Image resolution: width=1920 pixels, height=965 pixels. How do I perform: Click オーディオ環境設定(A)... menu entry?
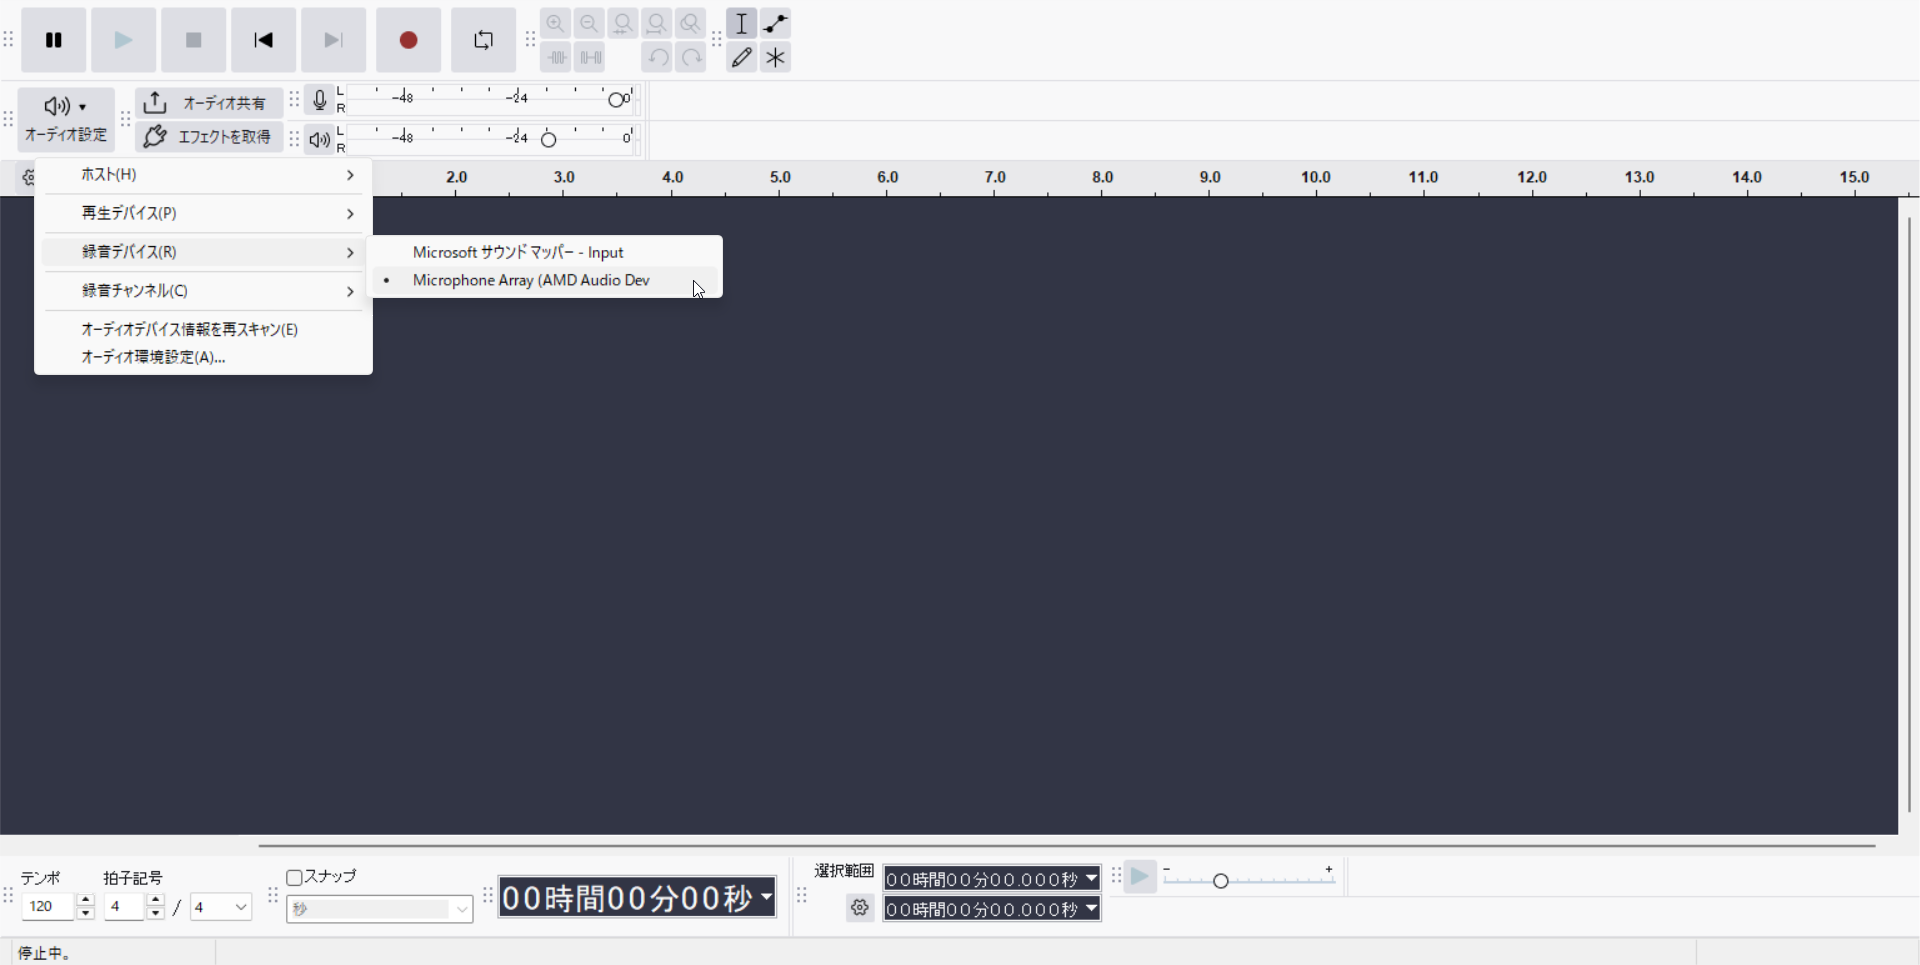click(153, 357)
